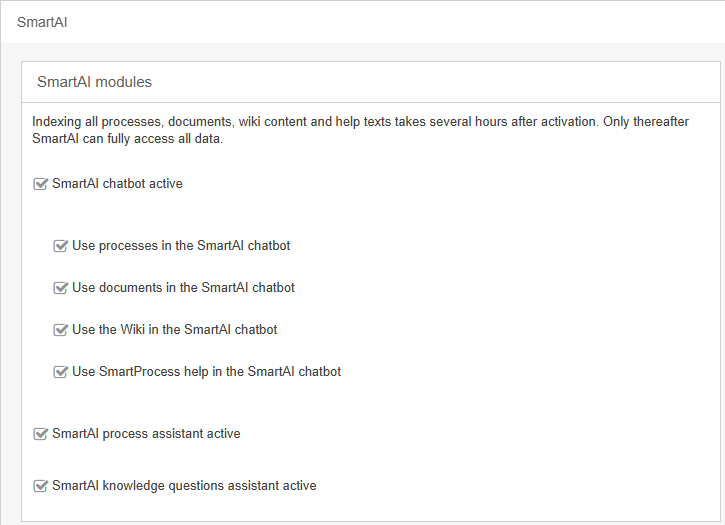Click the SmartAI page title

[42, 22]
